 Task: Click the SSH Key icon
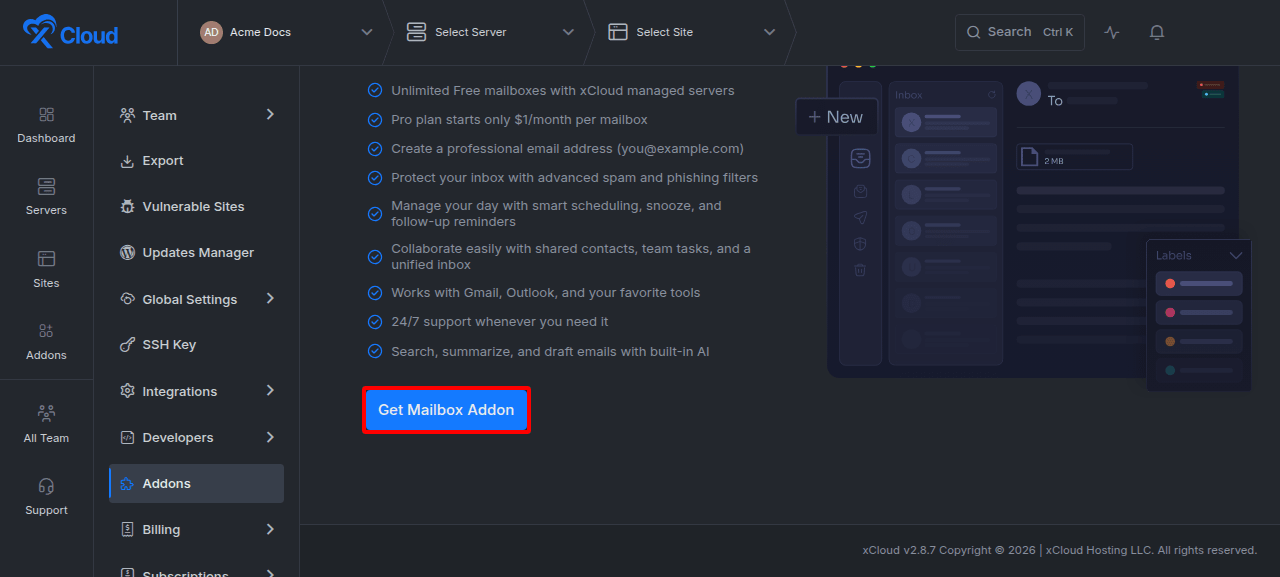click(127, 345)
